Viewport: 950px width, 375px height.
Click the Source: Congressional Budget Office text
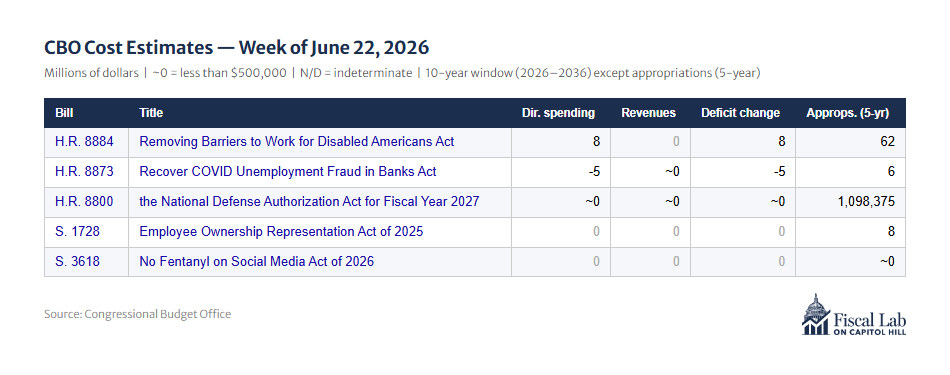coord(138,314)
